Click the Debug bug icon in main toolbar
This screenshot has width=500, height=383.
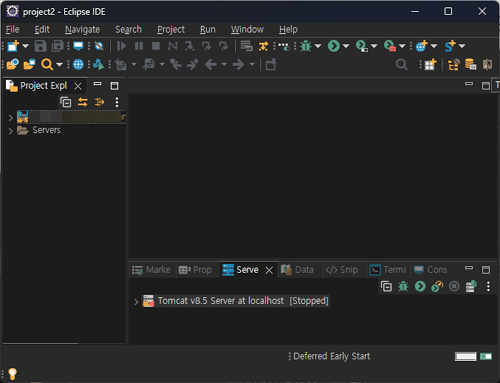[306, 46]
